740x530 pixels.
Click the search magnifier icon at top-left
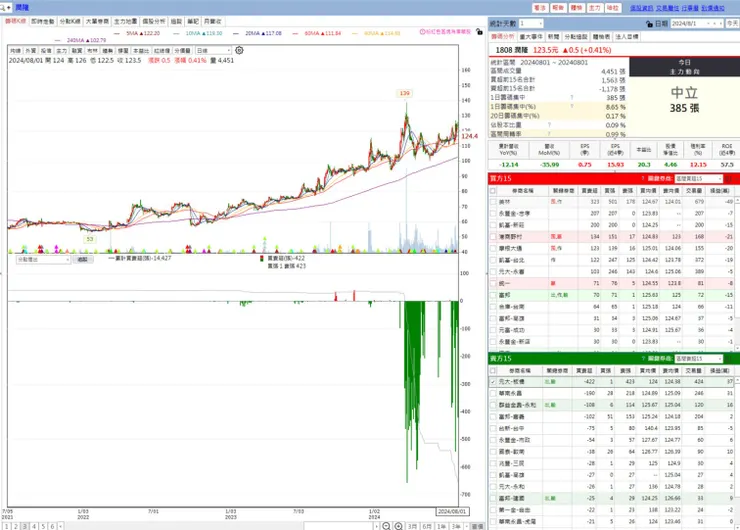tap(3, 8)
